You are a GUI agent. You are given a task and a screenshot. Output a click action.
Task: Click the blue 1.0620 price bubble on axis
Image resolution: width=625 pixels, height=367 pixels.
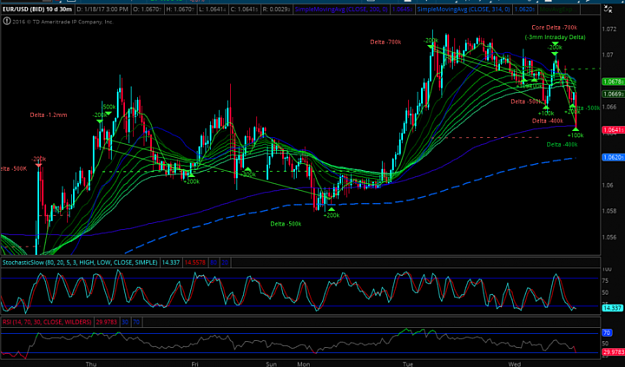click(613, 157)
